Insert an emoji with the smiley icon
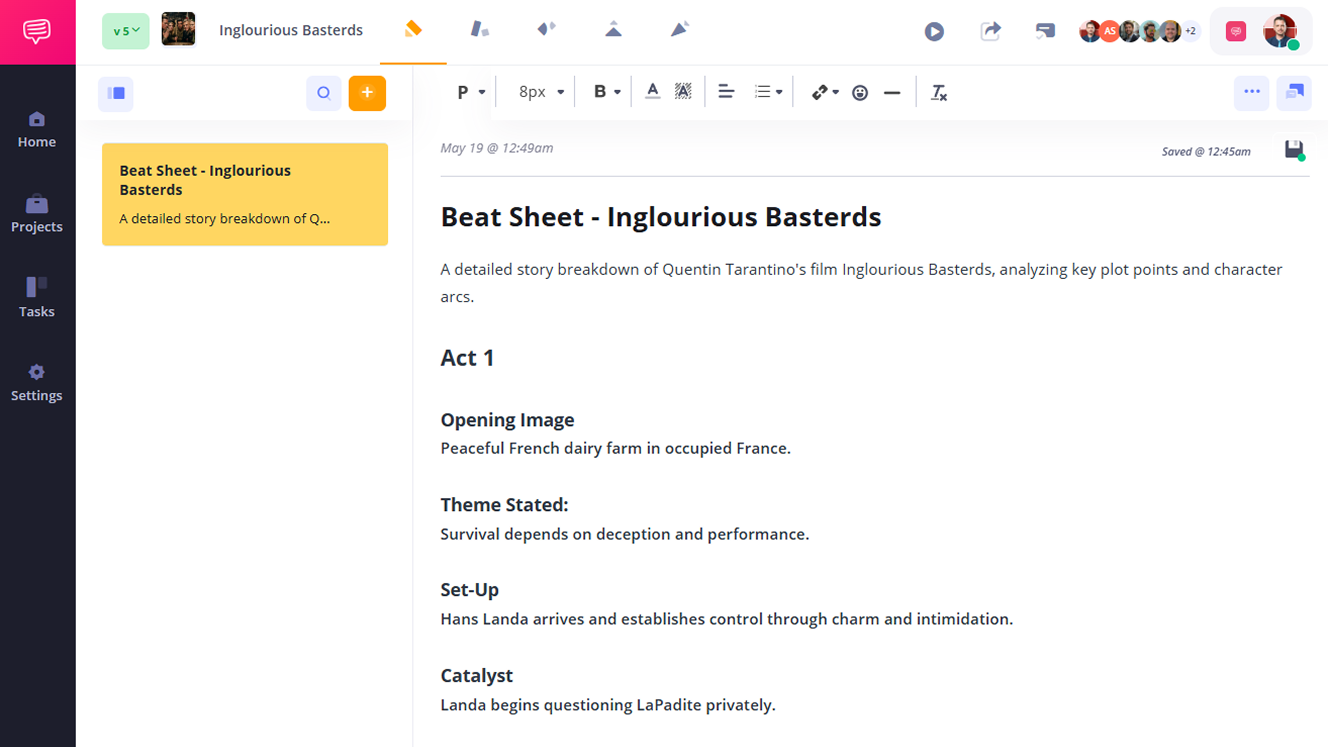Screen dimensions: 1328x747 pos(860,93)
